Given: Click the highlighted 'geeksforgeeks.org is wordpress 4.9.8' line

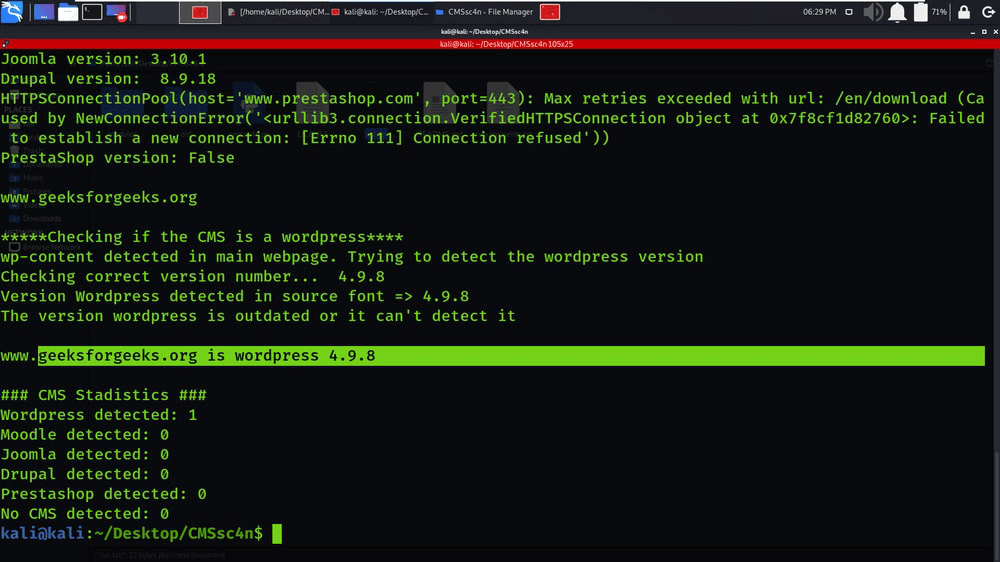Looking at the screenshot, I should pos(511,356).
